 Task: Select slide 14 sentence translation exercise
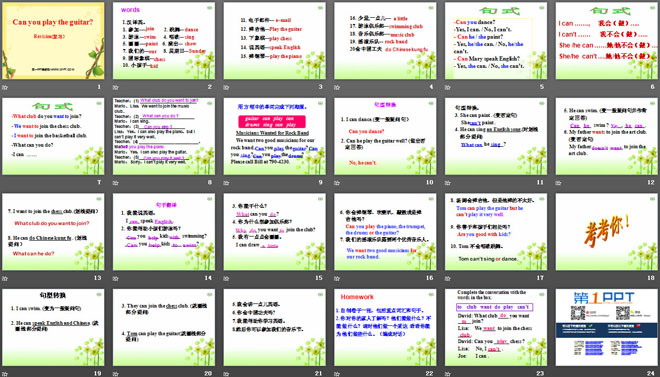coord(164,232)
